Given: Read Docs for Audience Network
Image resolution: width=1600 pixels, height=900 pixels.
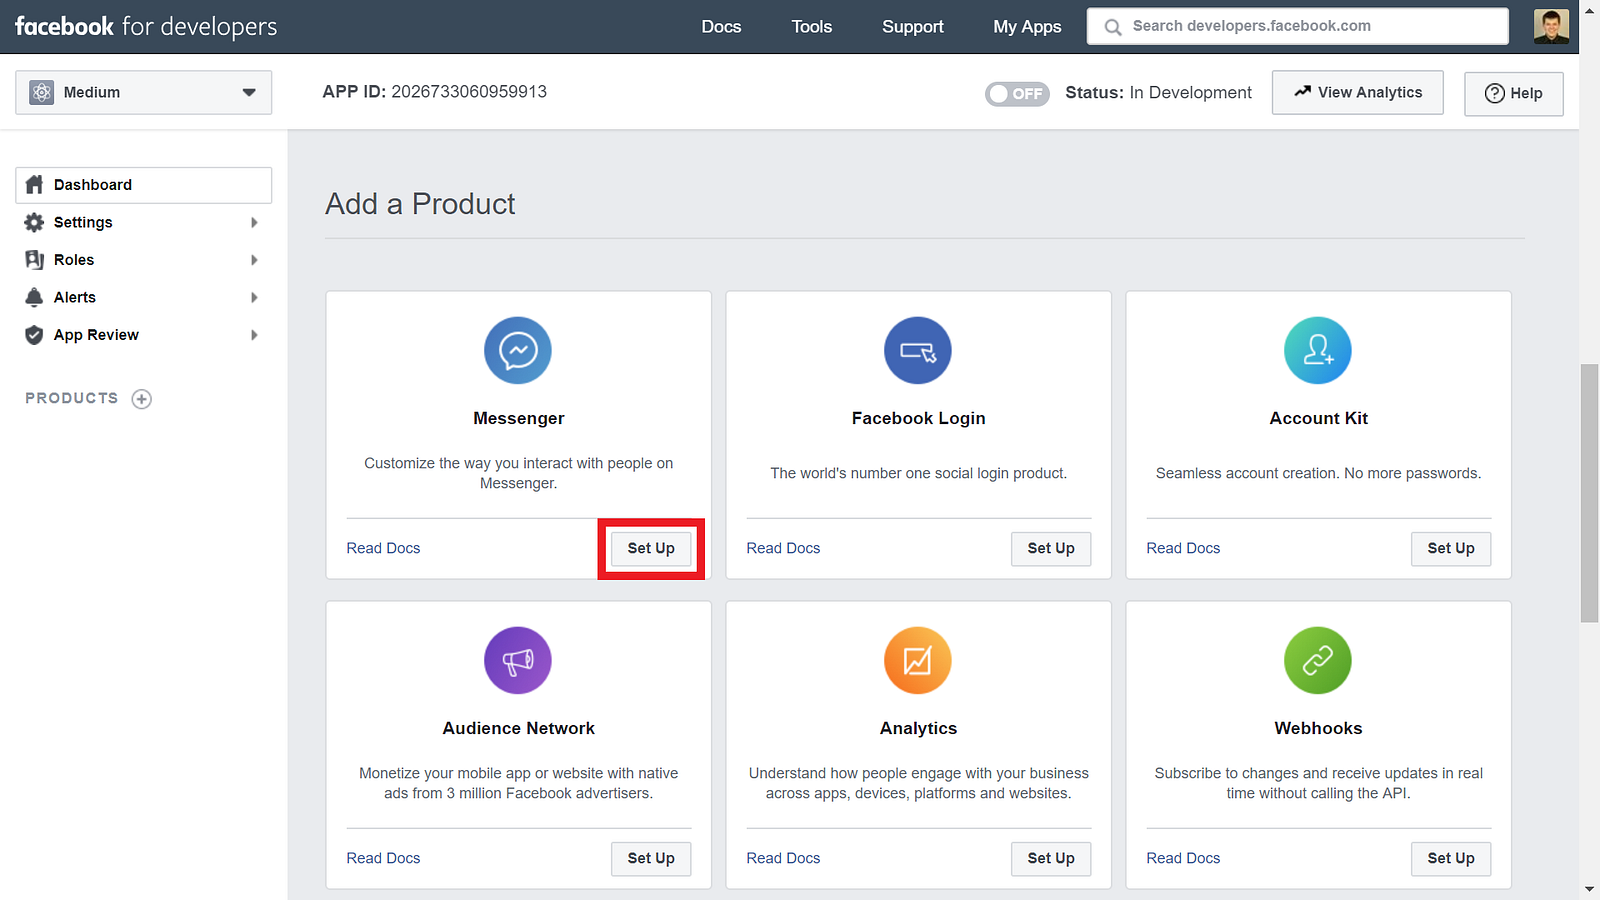Looking at the screenshot, I should (x=383, y=858).
